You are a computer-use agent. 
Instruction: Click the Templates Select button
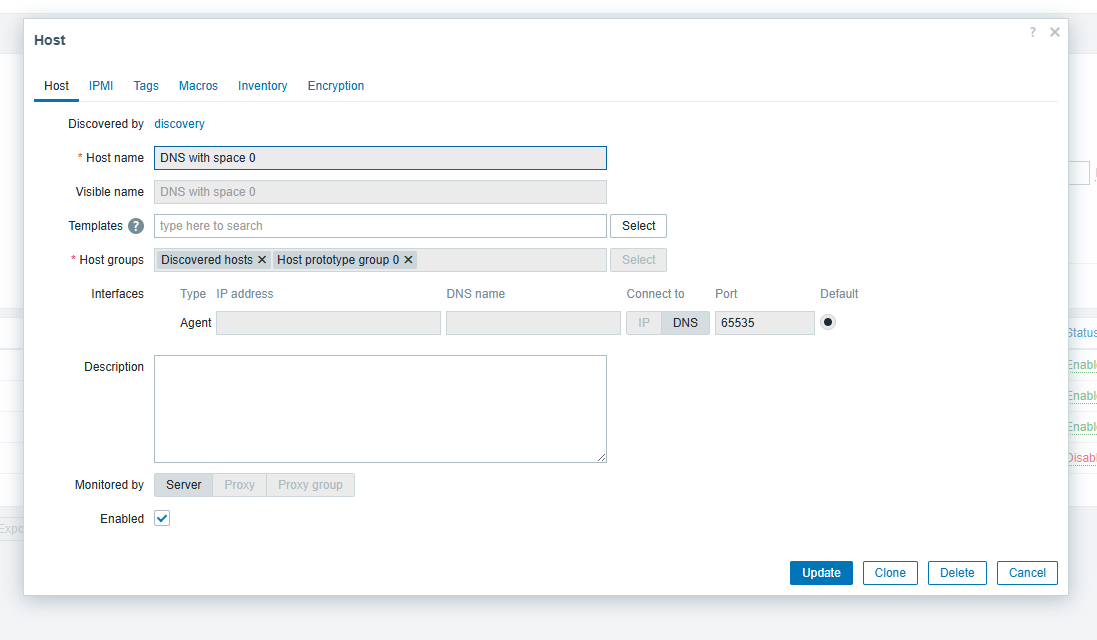tap(638, 226)
